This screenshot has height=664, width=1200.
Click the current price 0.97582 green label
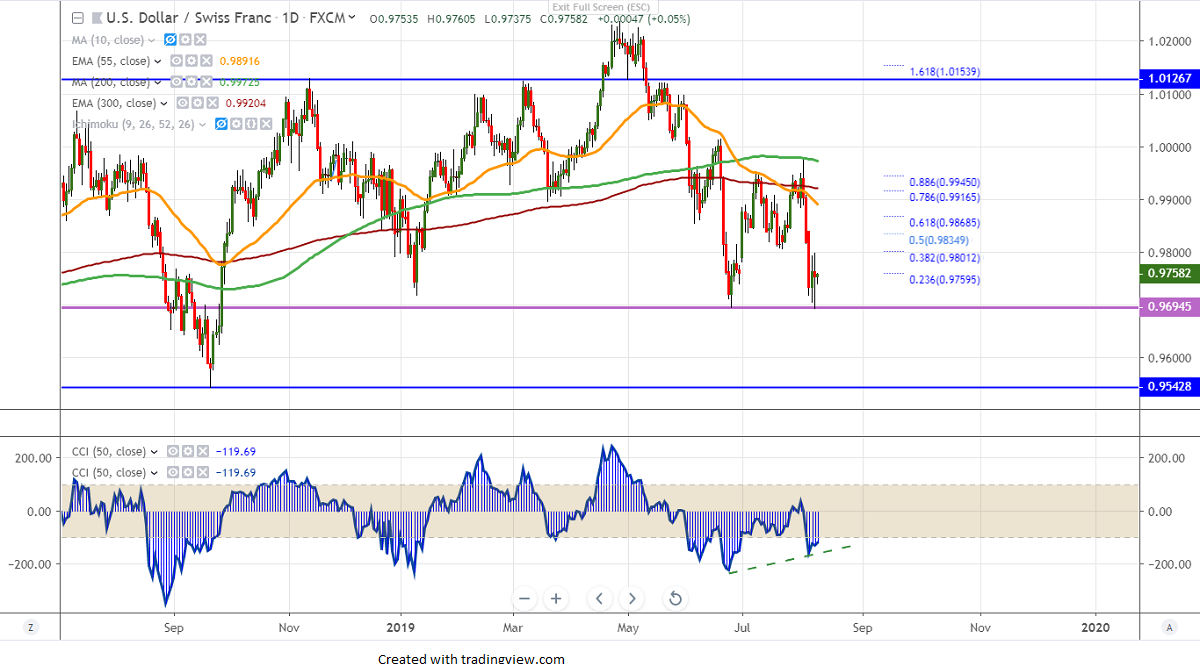pos(1168,272)
